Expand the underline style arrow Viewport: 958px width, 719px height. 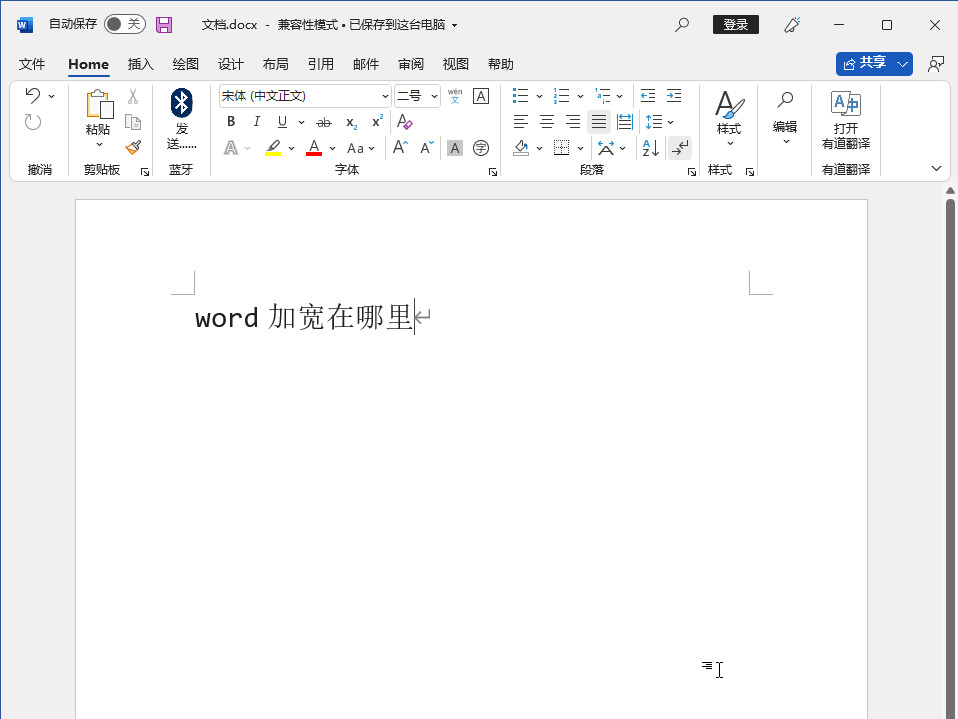[x=301, y=122]
